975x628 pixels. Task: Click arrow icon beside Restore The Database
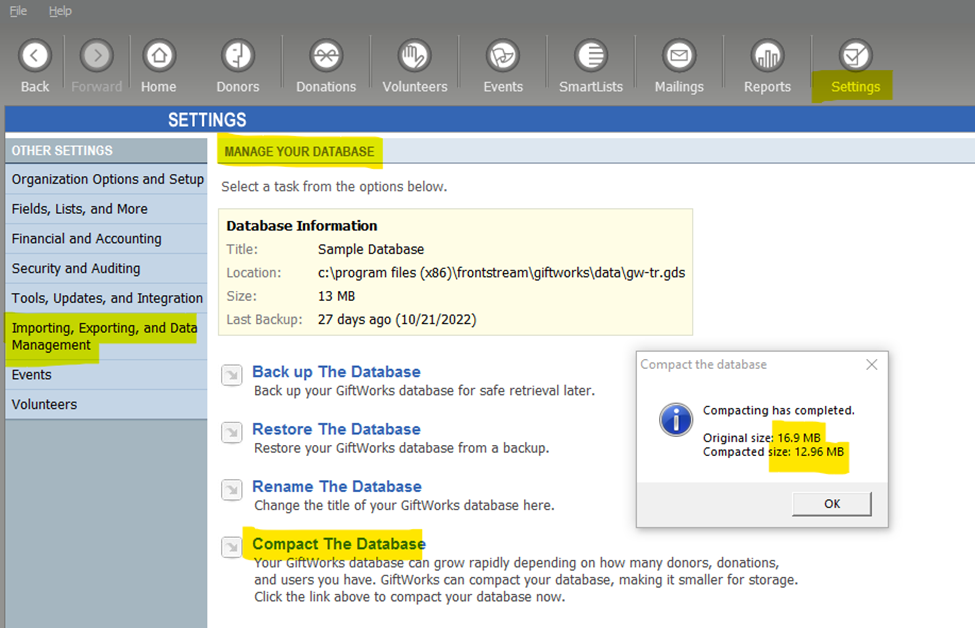click(232, 432)
